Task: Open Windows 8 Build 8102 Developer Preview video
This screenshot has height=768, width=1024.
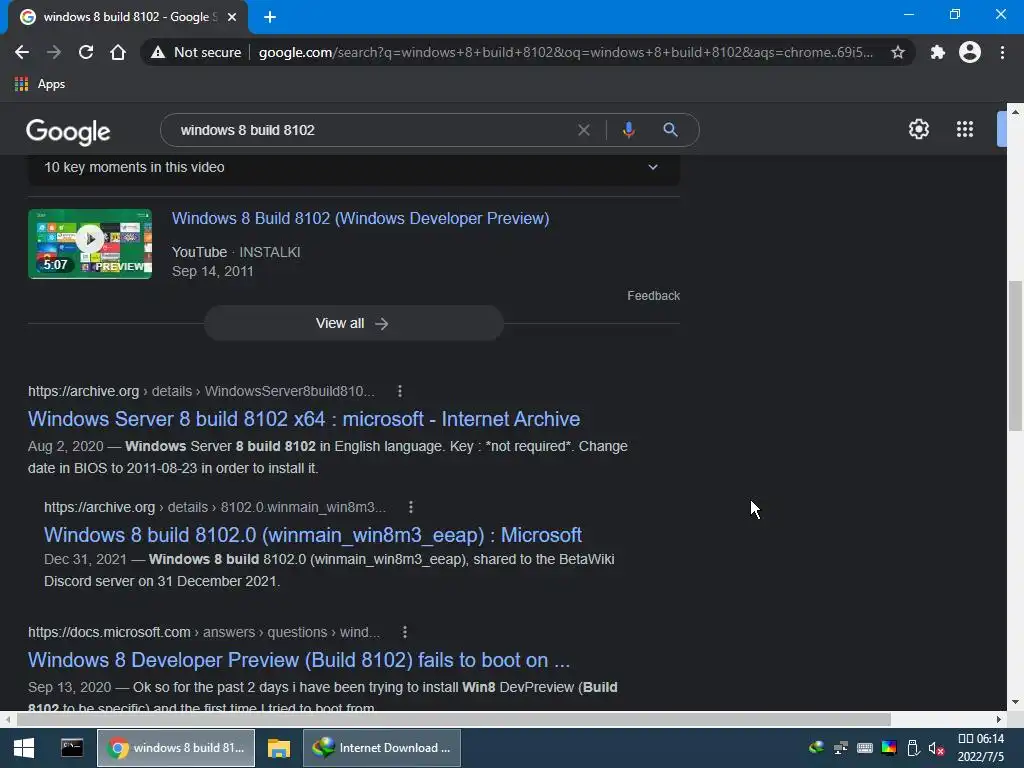Action: [360, 218]
